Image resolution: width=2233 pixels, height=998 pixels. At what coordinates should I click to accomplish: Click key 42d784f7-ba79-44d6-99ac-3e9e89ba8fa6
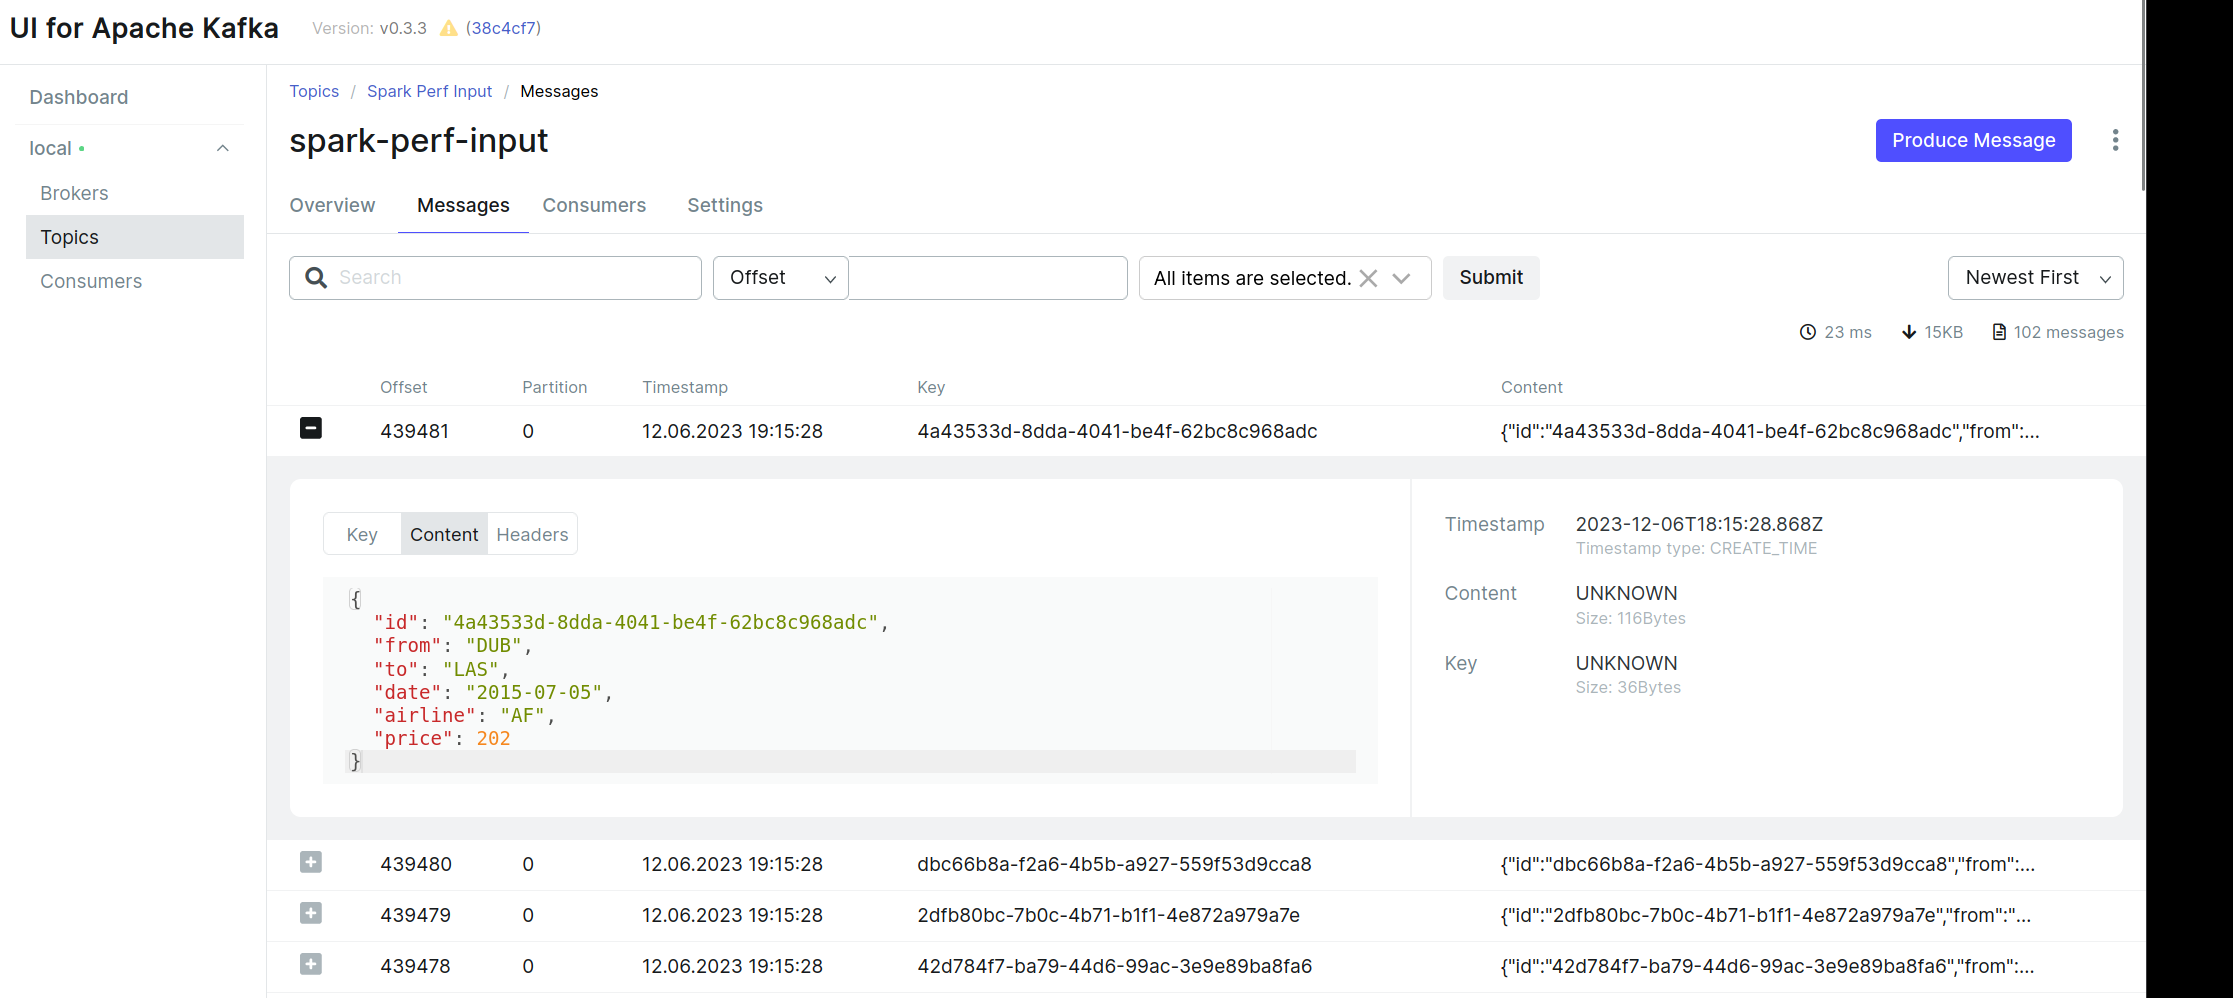point(1114,966)
